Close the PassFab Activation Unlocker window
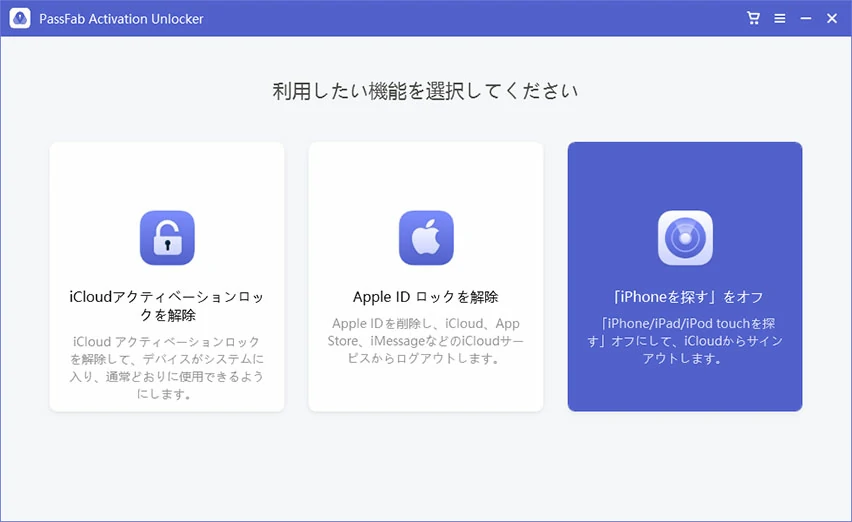Screen dimensions: 852x522 [832, 18]
